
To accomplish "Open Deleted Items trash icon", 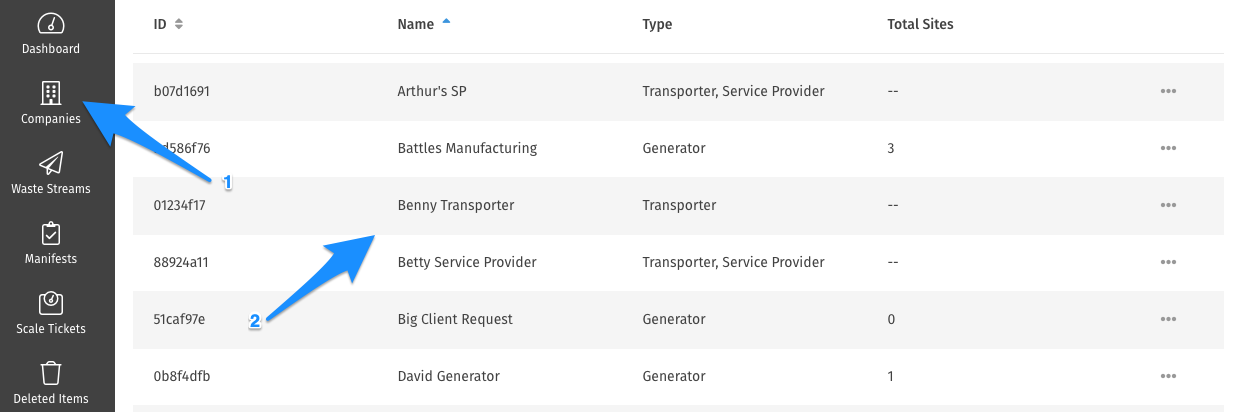I will [51, 373].
